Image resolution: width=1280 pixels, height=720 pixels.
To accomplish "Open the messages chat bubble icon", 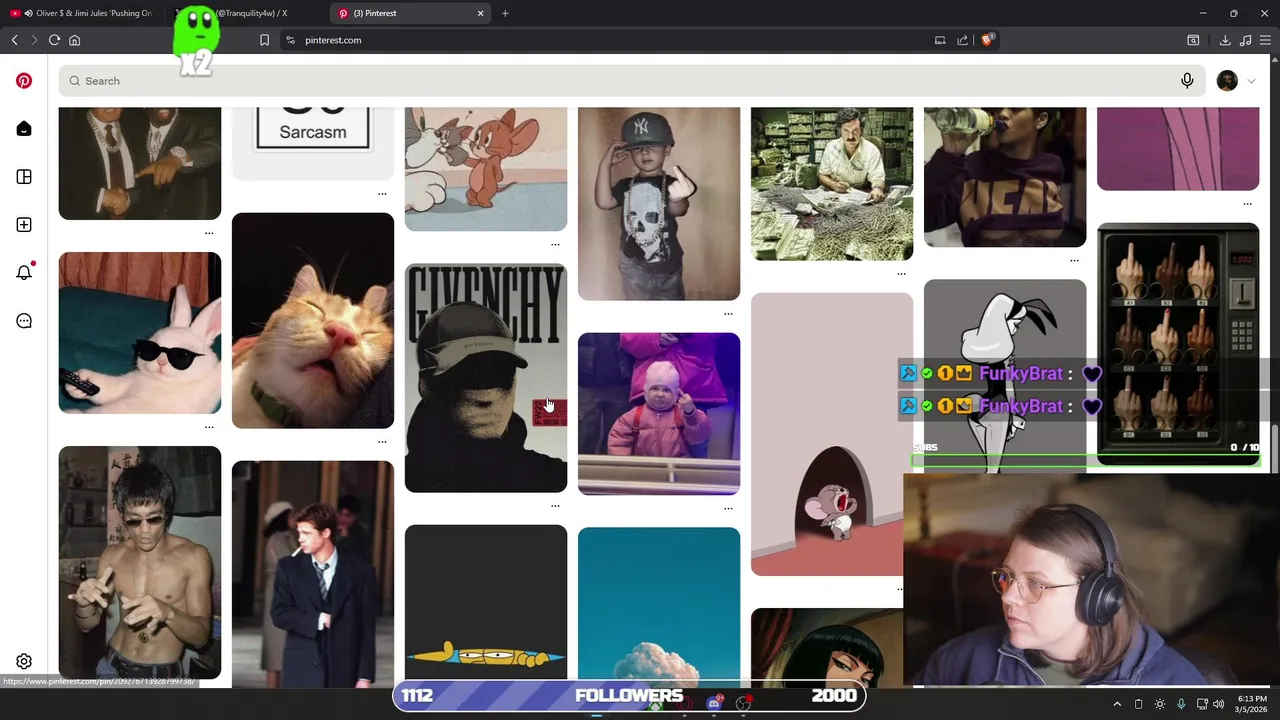I will 24,321.
